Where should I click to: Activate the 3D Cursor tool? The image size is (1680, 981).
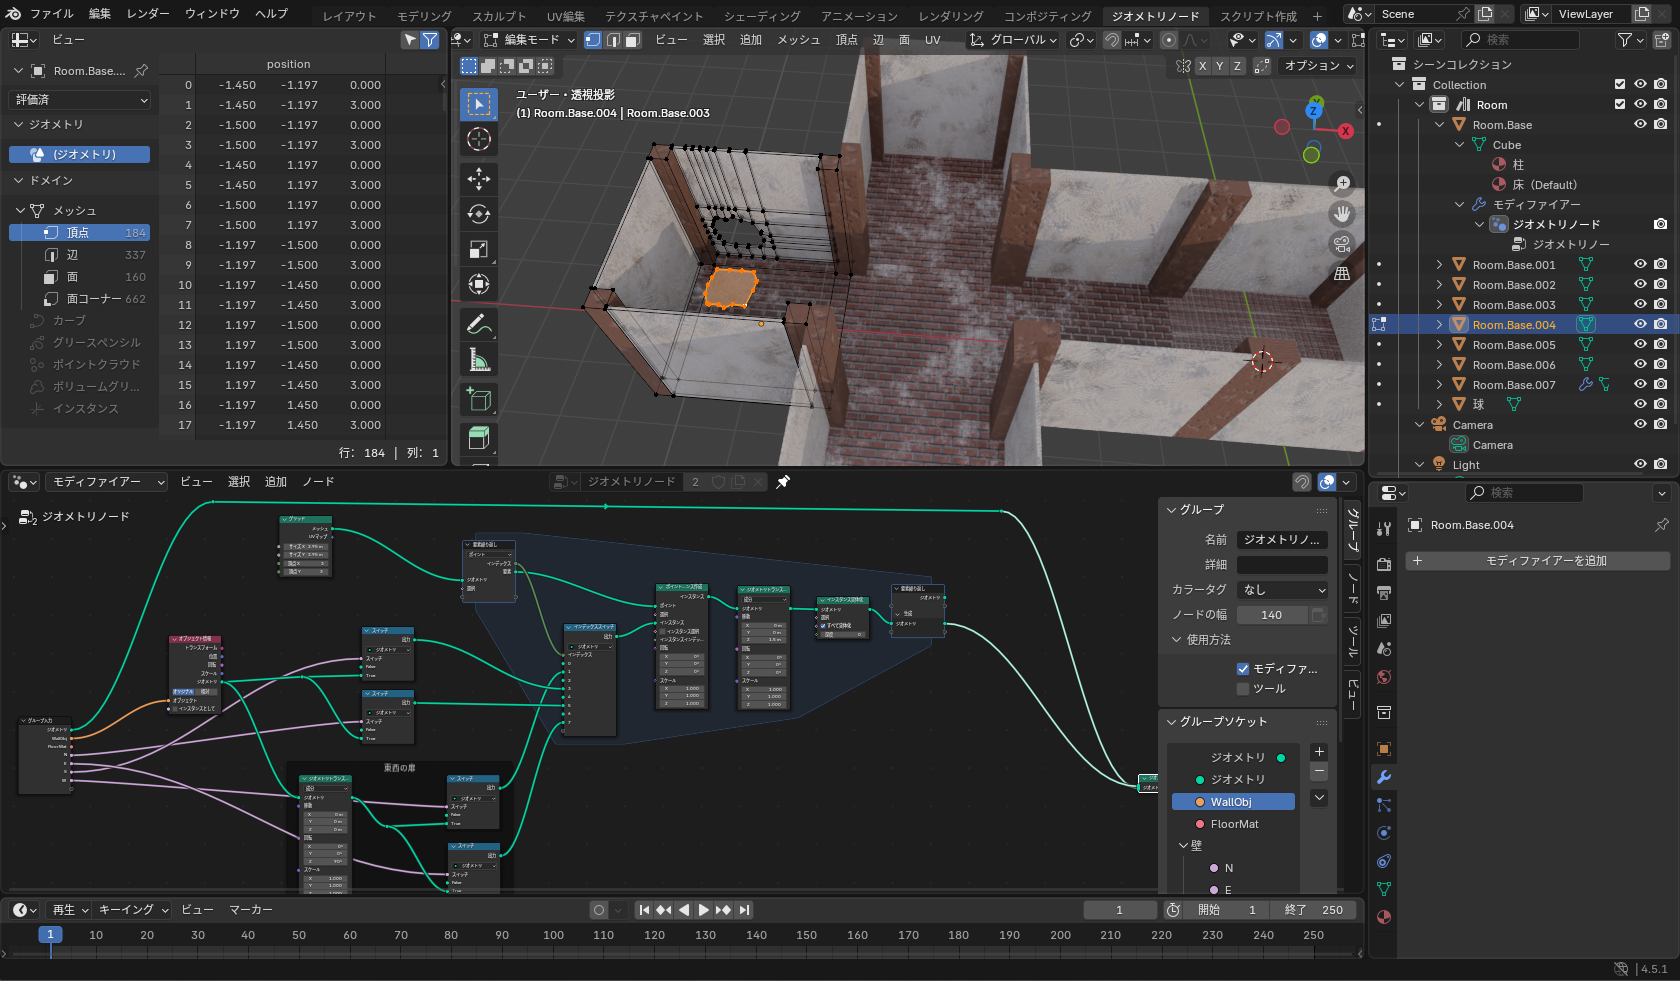point(479,139)
